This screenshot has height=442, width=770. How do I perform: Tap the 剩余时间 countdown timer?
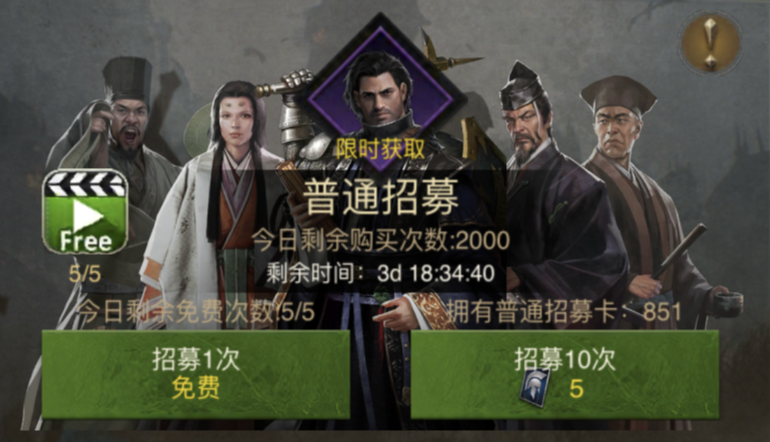click(x=381, y=273)
